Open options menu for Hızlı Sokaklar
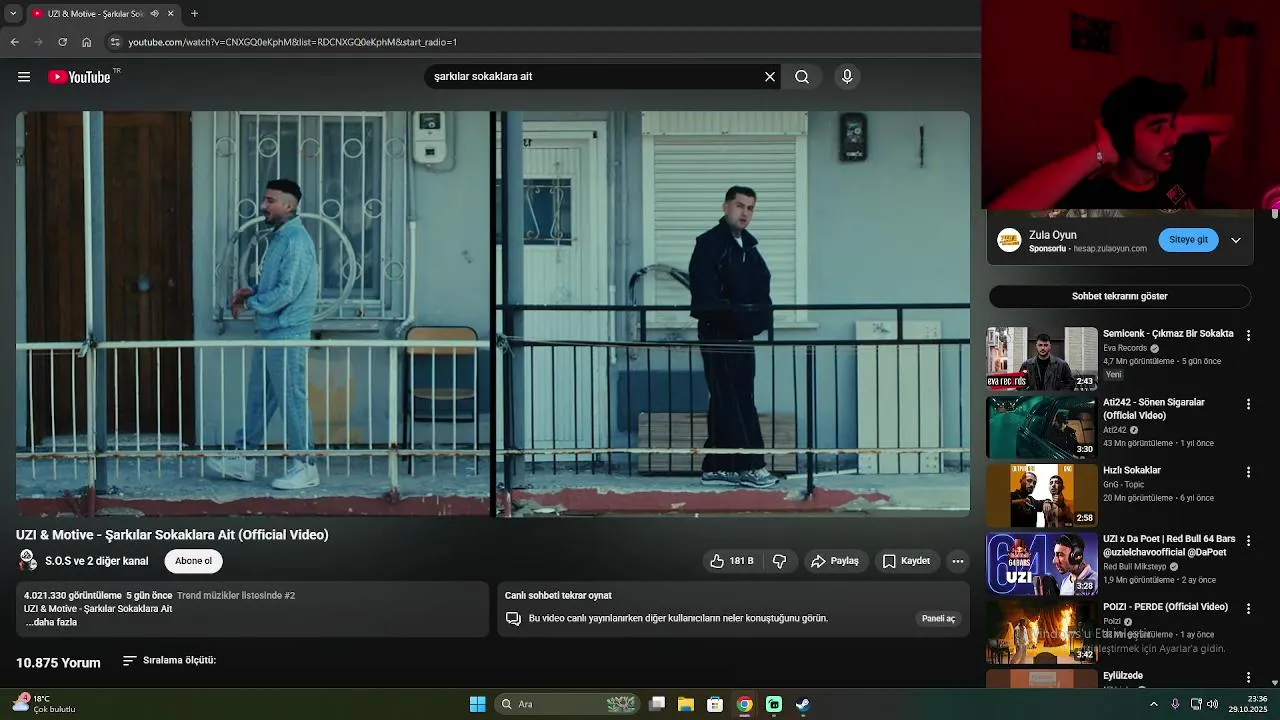Image resolution: width=1280 pixels, height=720 pixels. 1248,472
